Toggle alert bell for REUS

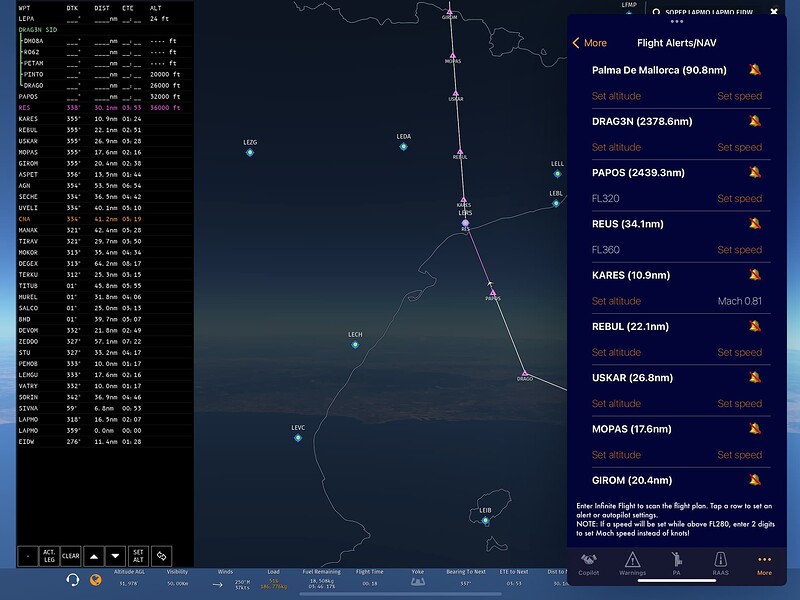click(755, 223)
